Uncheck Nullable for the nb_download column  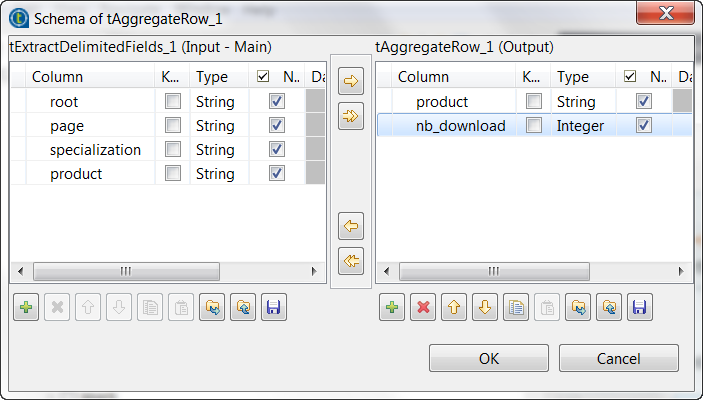(x=644, y=125)
